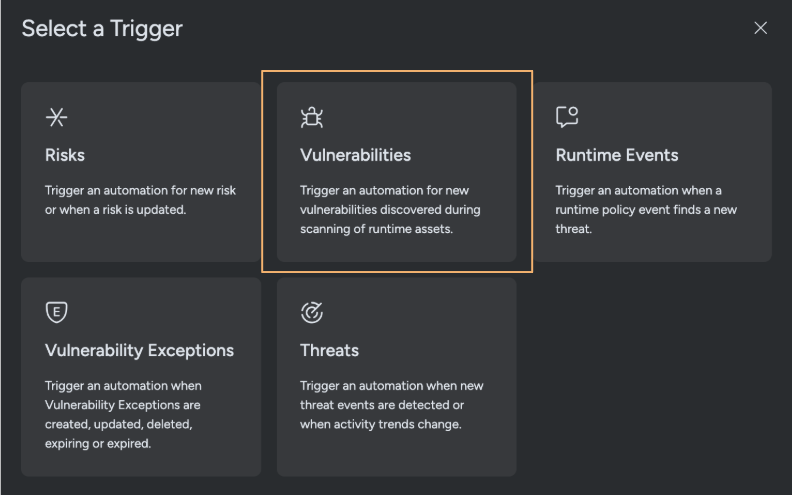Click the 'Select a Trigger' heading
The width and height of the screenshot is (792, 495).
point(102,28)
